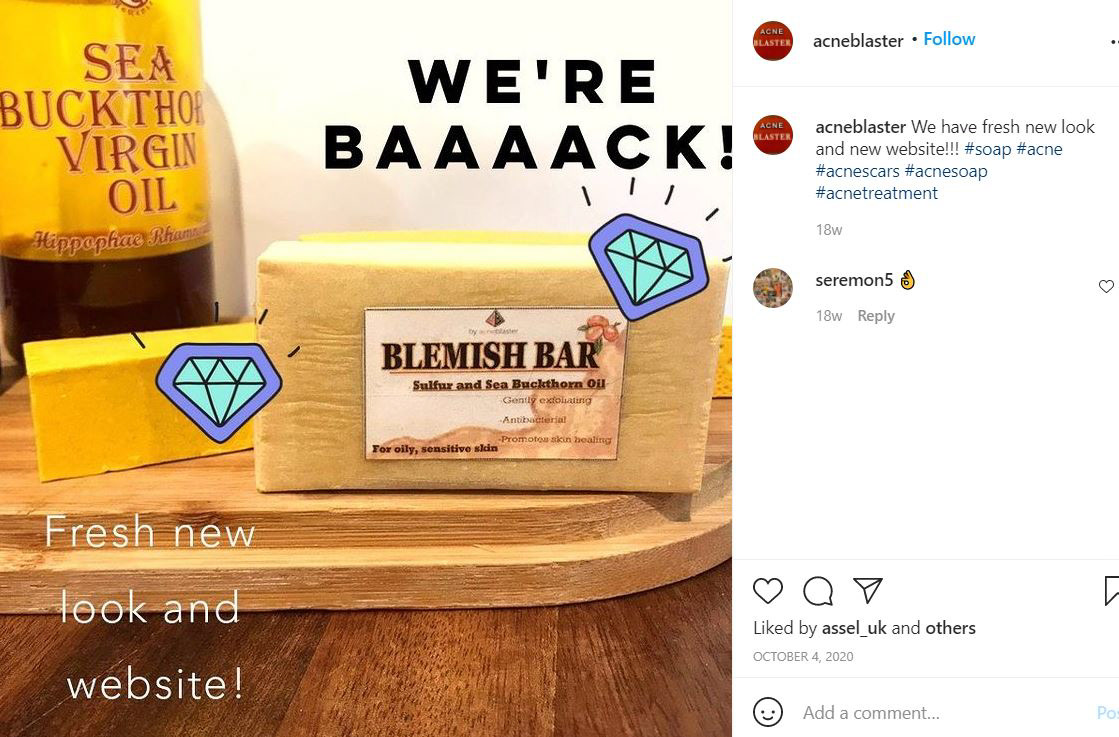Save post with the bookmark icon

(1111, 591)
